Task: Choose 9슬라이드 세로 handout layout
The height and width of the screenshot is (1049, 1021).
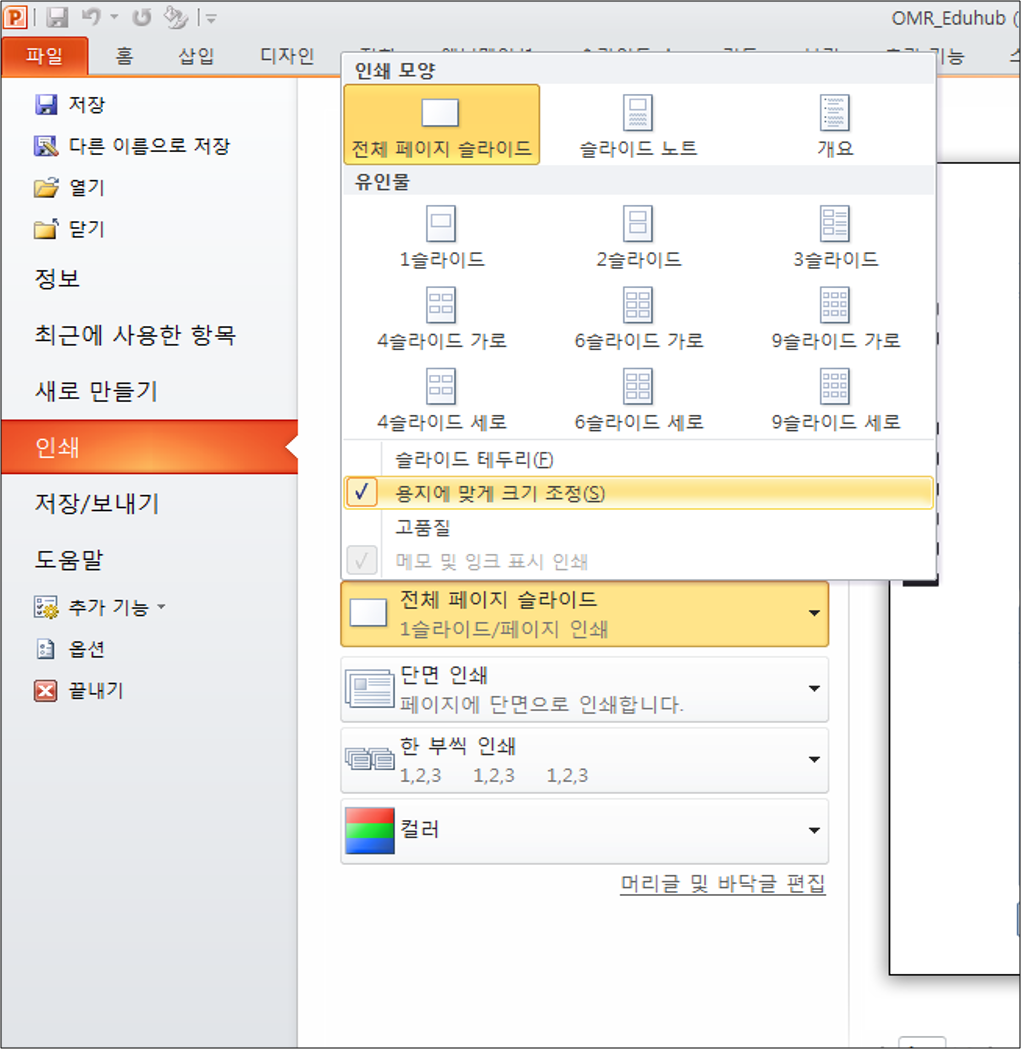Action: (835, 400)
